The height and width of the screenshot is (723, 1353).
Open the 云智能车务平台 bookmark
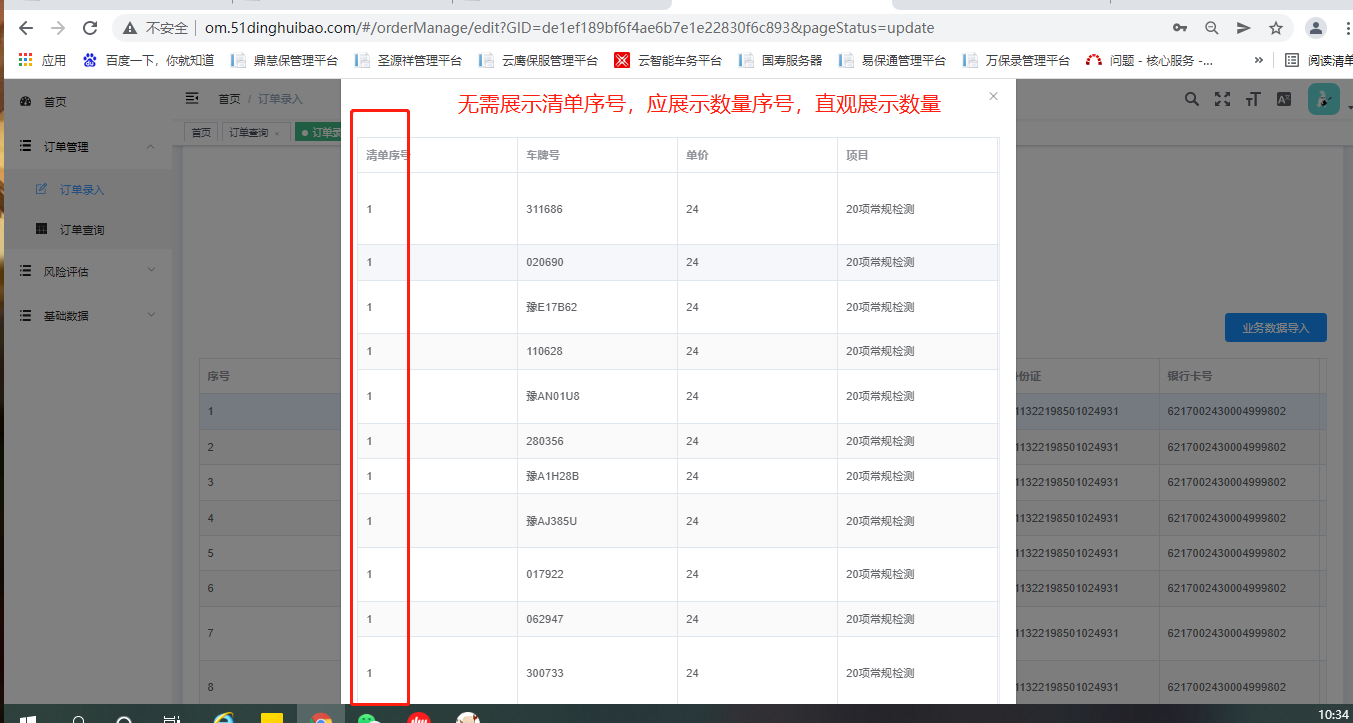668,60
